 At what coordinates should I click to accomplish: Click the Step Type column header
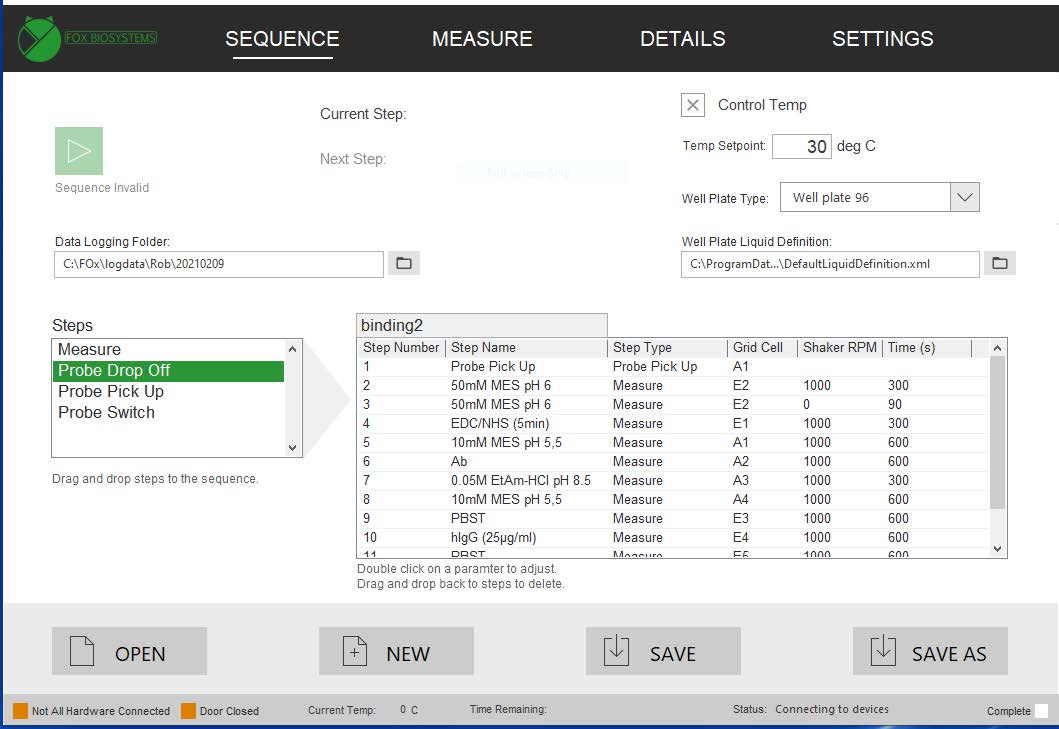pos(667,348)
